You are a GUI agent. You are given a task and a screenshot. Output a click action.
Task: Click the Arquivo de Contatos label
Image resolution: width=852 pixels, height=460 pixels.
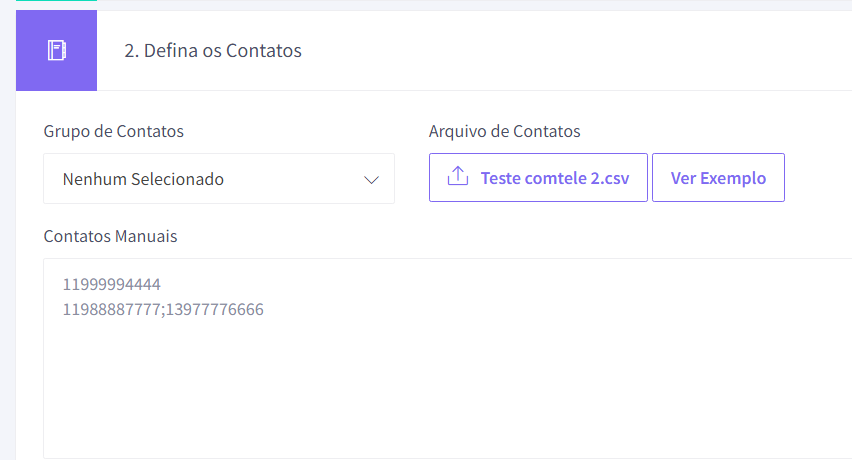(504, 131)
